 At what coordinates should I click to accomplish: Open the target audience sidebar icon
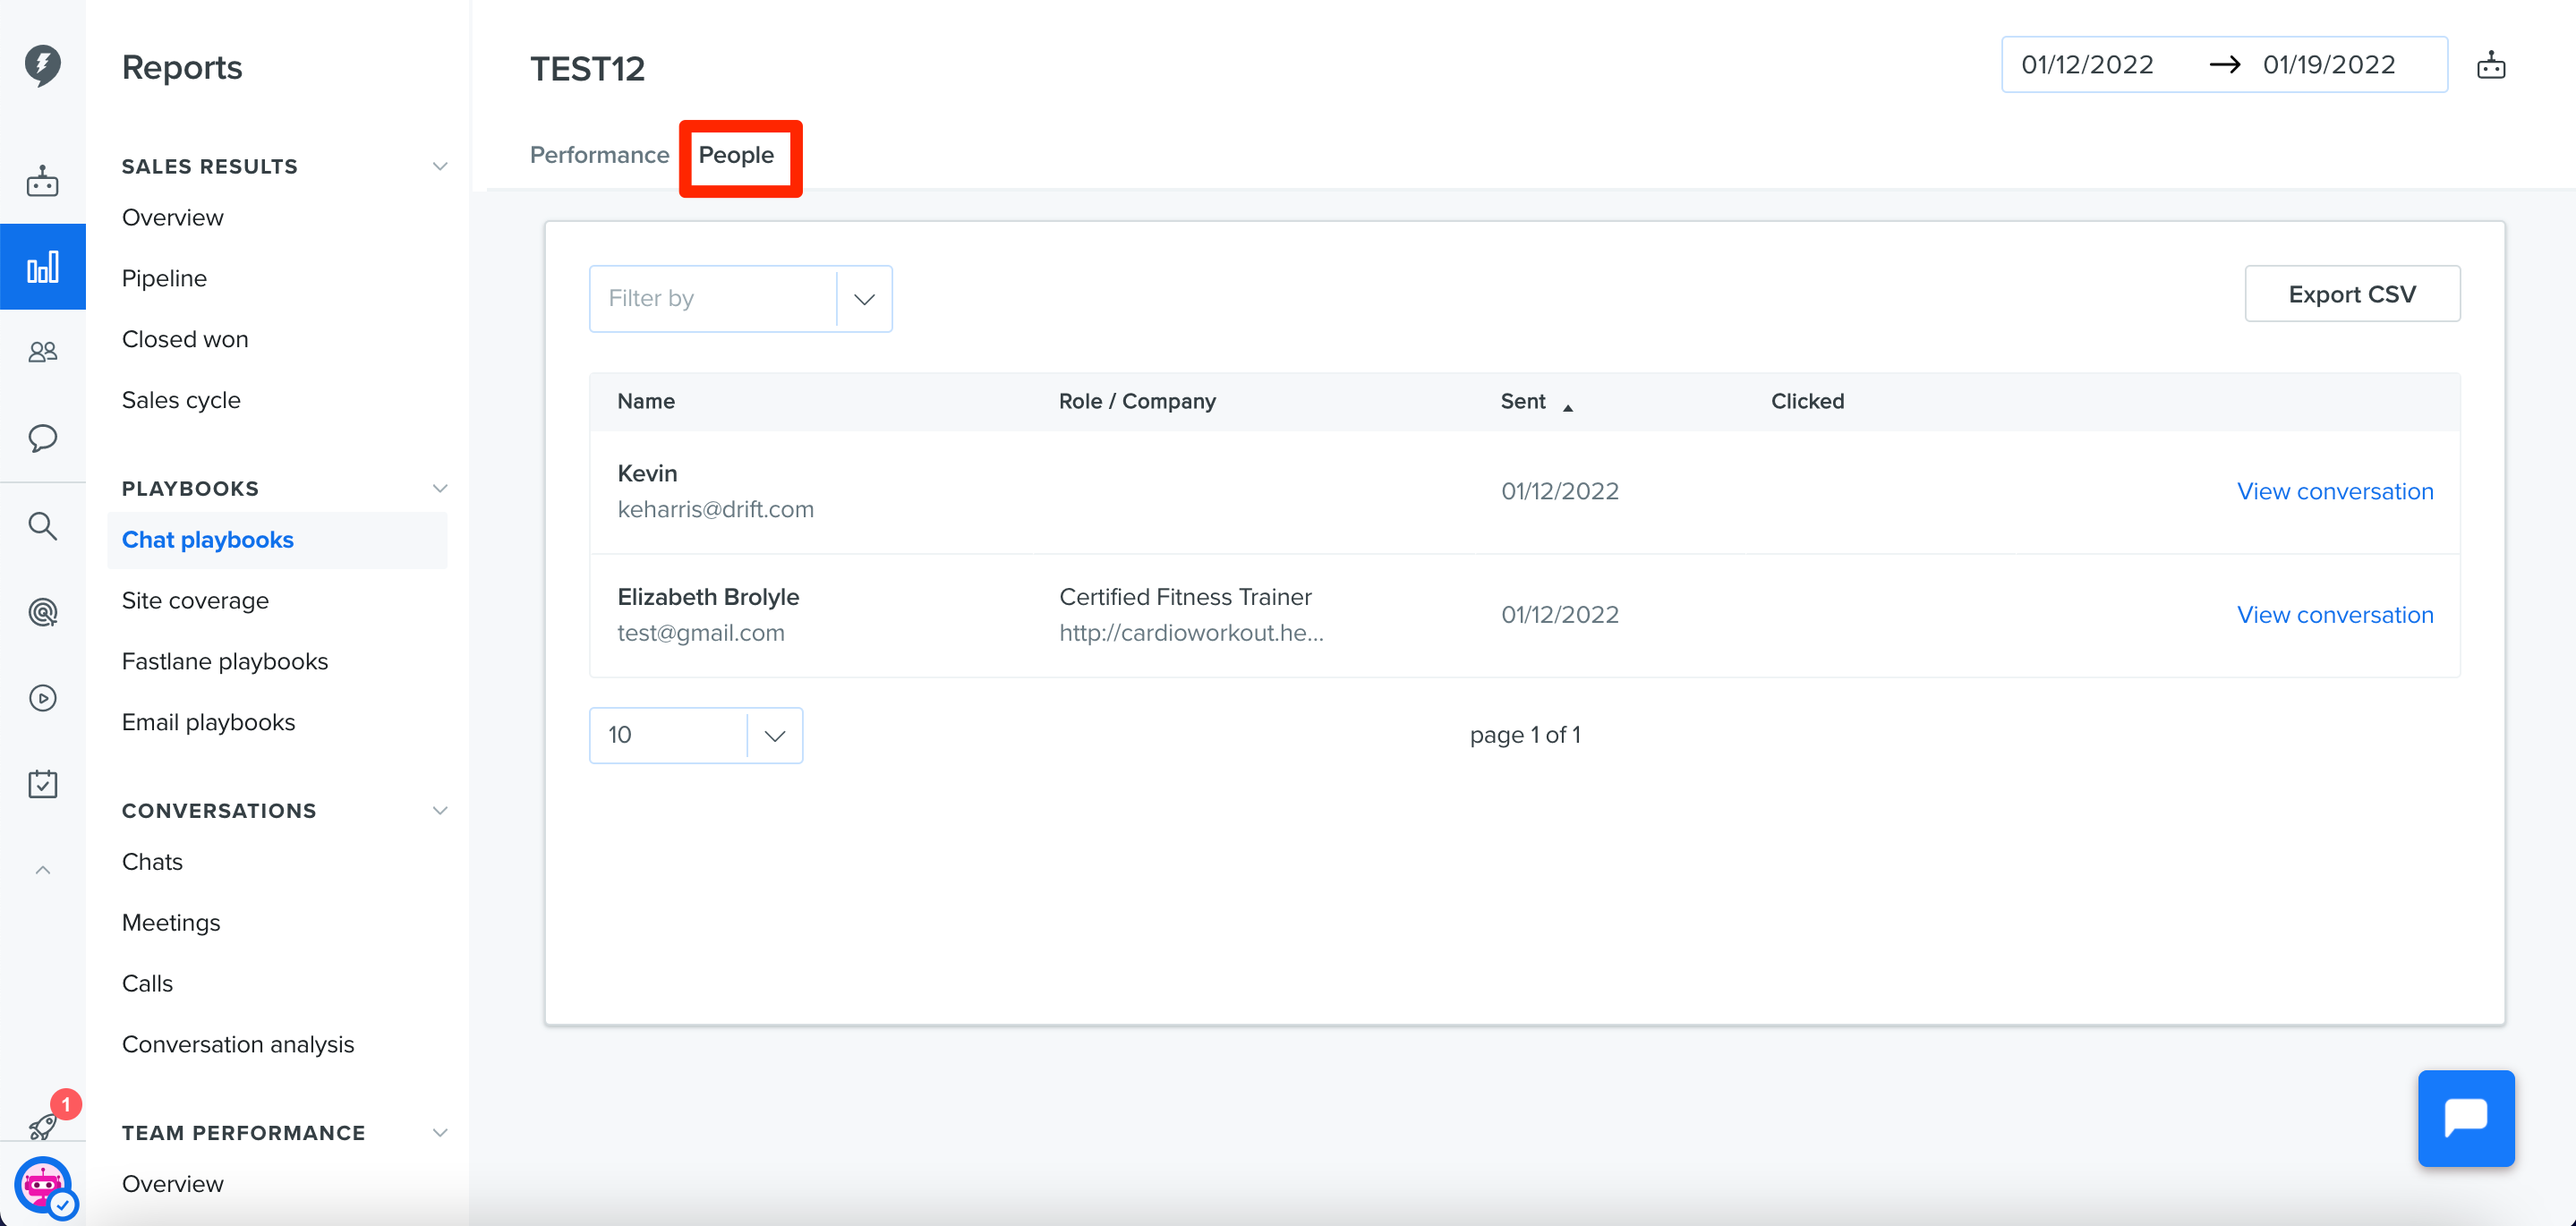[x=42, y=612]
